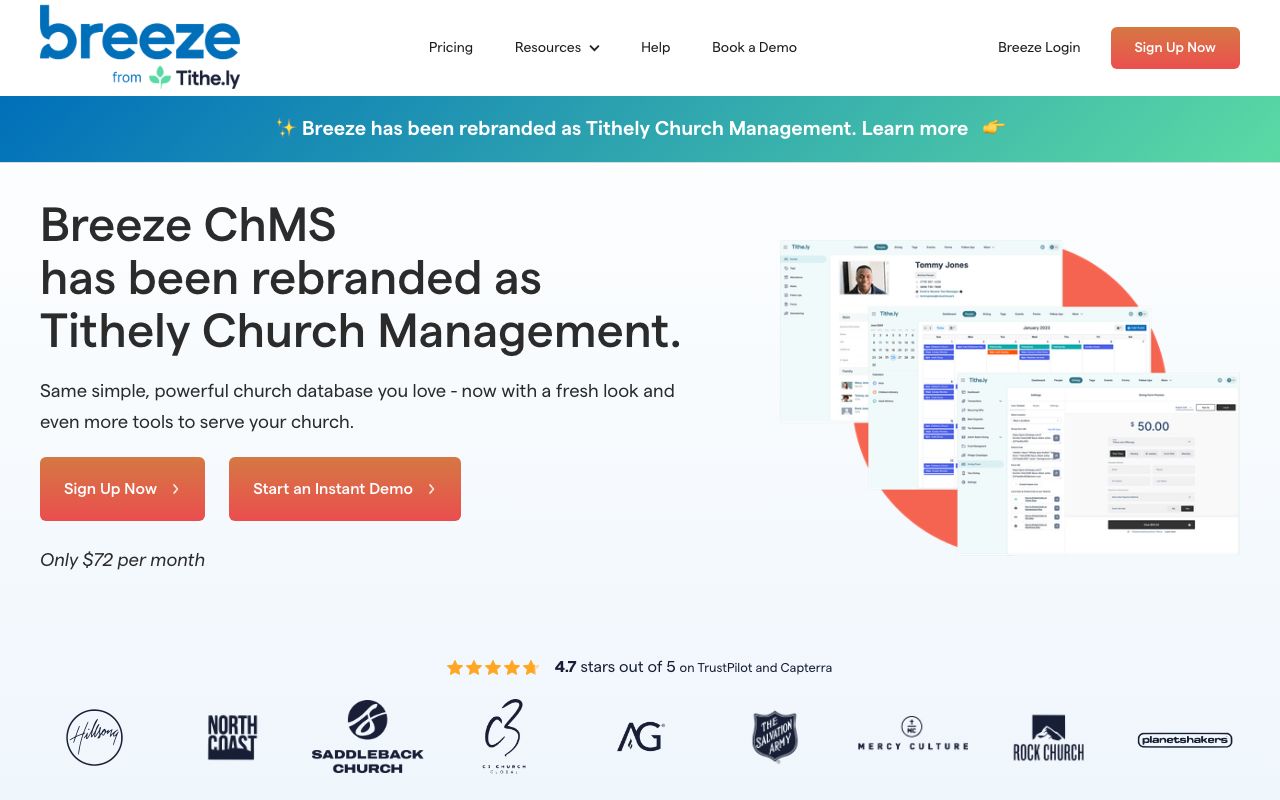
Task: Click the AG logo
Action: [639, 737]
